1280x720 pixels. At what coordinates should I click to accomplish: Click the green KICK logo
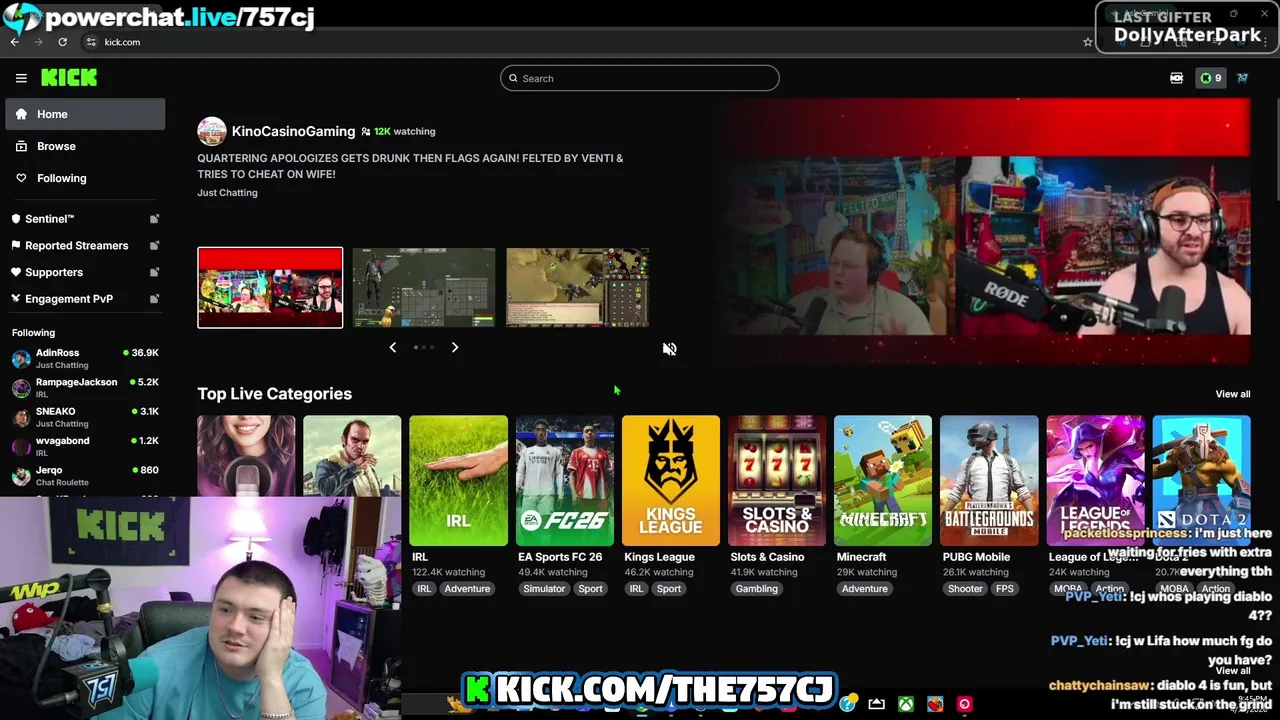coord(69,78)
